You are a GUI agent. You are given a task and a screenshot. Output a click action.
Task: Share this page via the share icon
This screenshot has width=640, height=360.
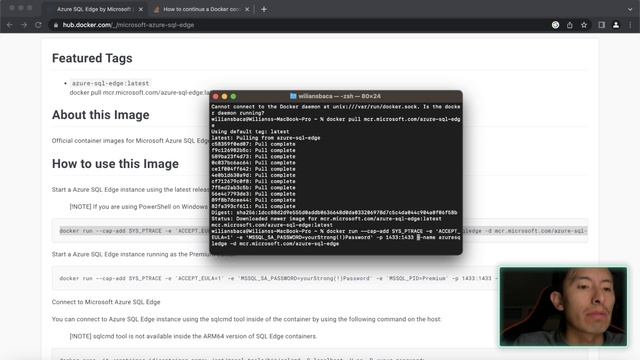click(570, 25)
